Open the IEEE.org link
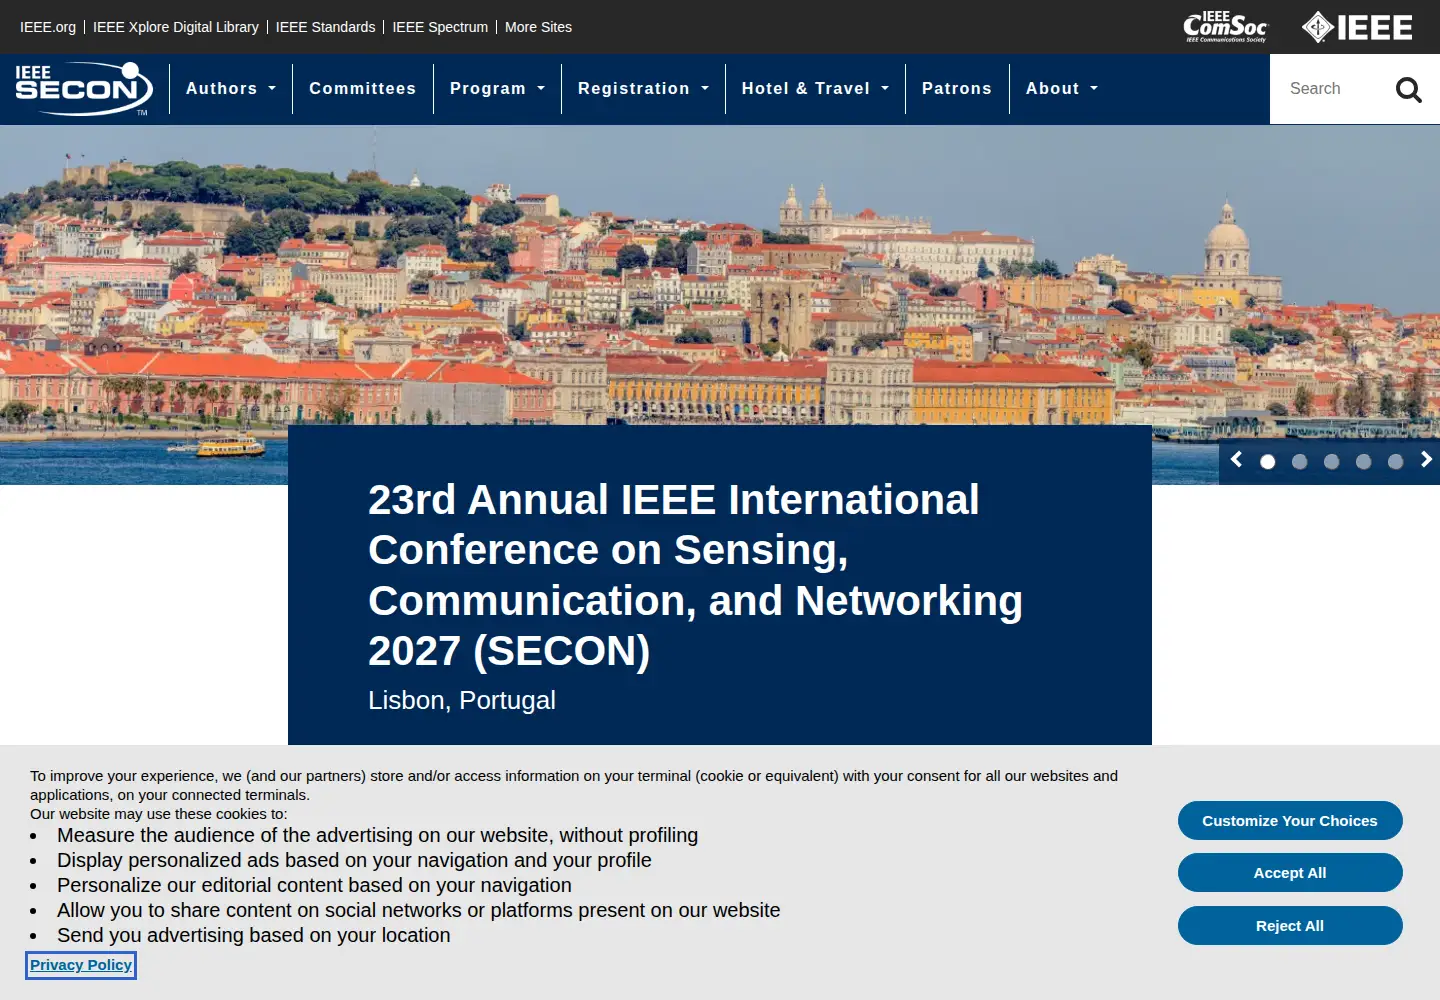 (x=48, y=27)
